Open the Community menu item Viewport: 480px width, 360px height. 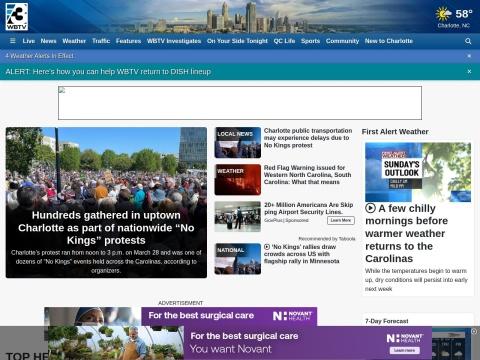point(342,41)
